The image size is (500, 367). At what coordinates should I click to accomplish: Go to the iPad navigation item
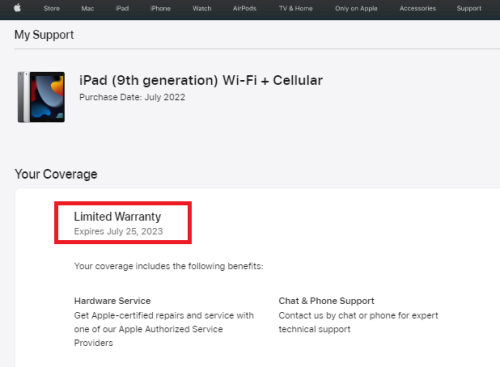(122, 9)
